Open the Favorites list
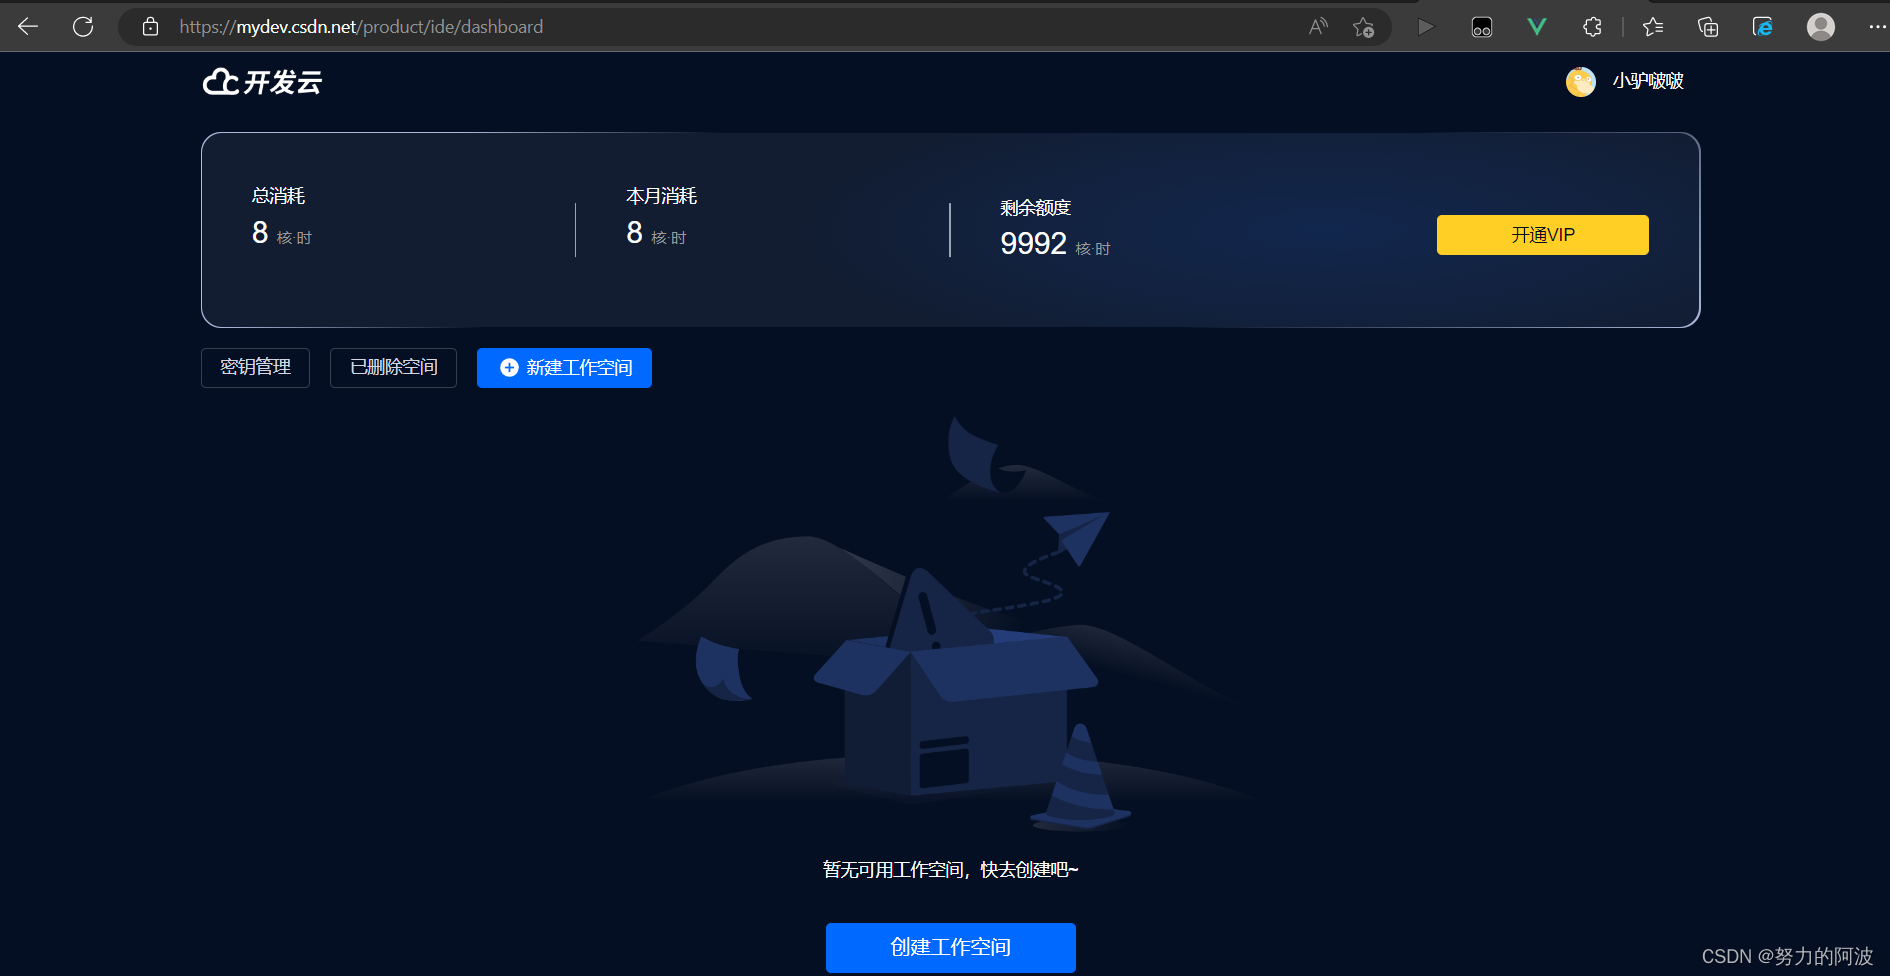Viewport: 1890px width, 976px height. pyautogui.click(x=1653, y=27)
